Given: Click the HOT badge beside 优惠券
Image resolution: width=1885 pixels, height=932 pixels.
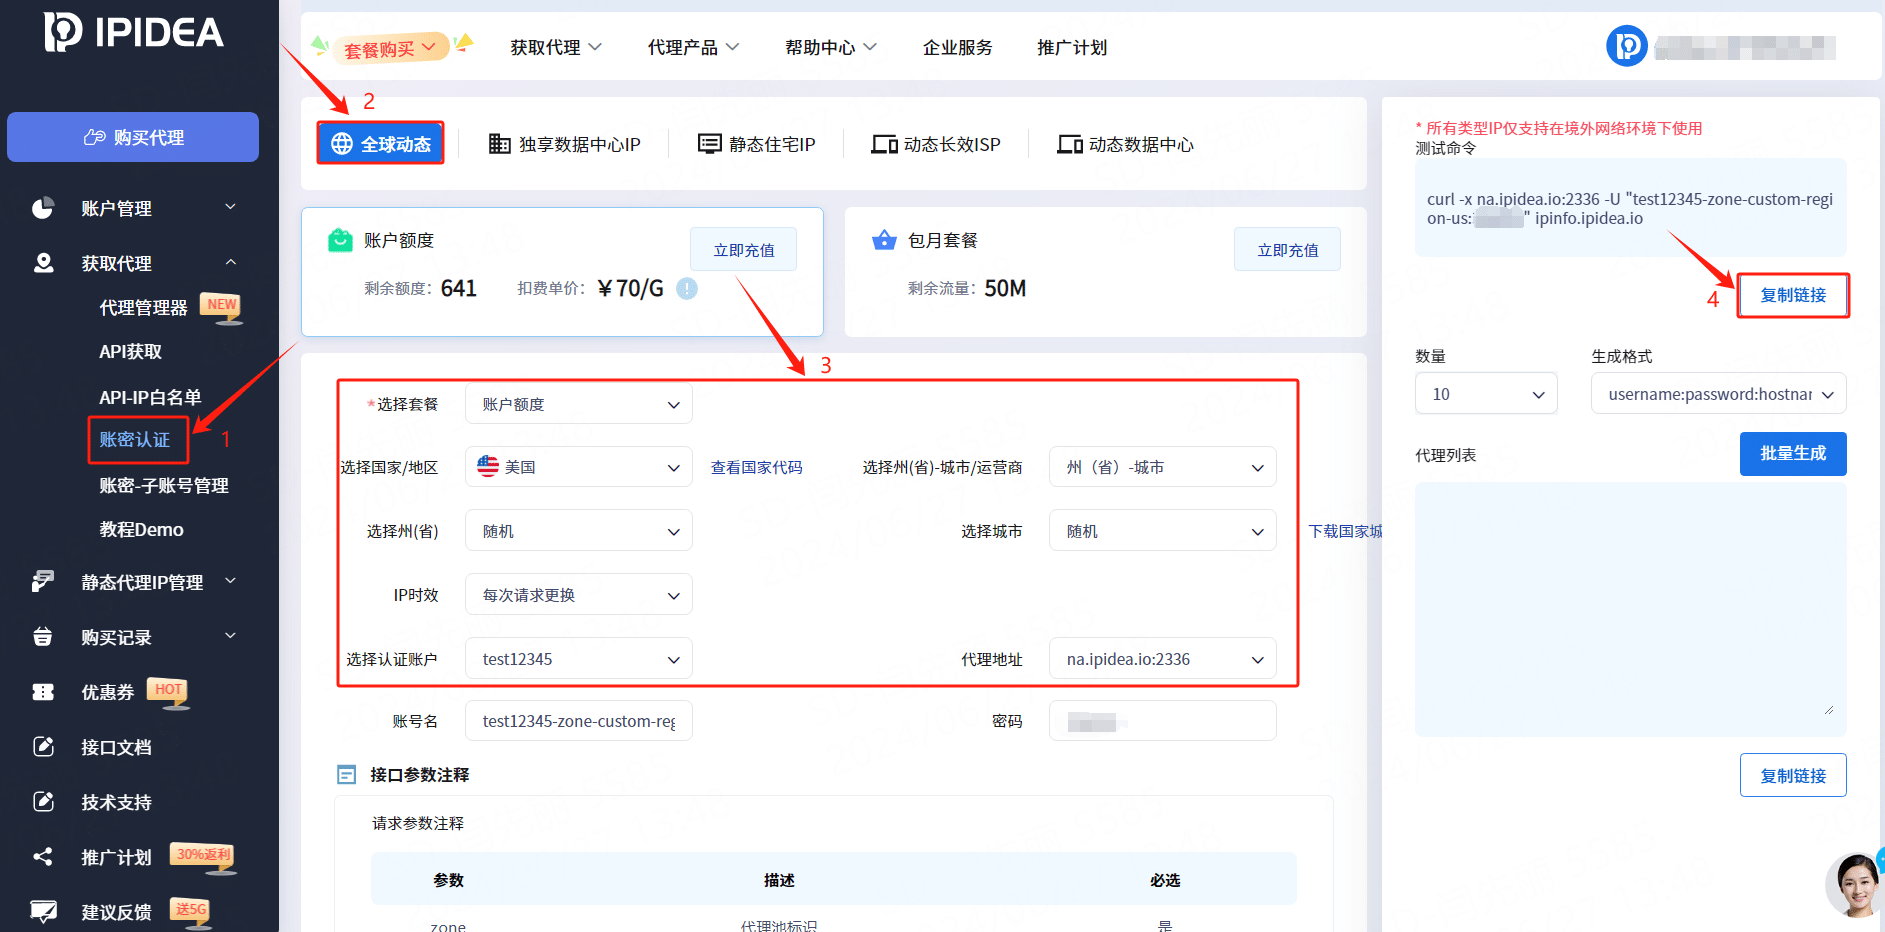Looking at the screenshot, I should click(x=168, y=691).
